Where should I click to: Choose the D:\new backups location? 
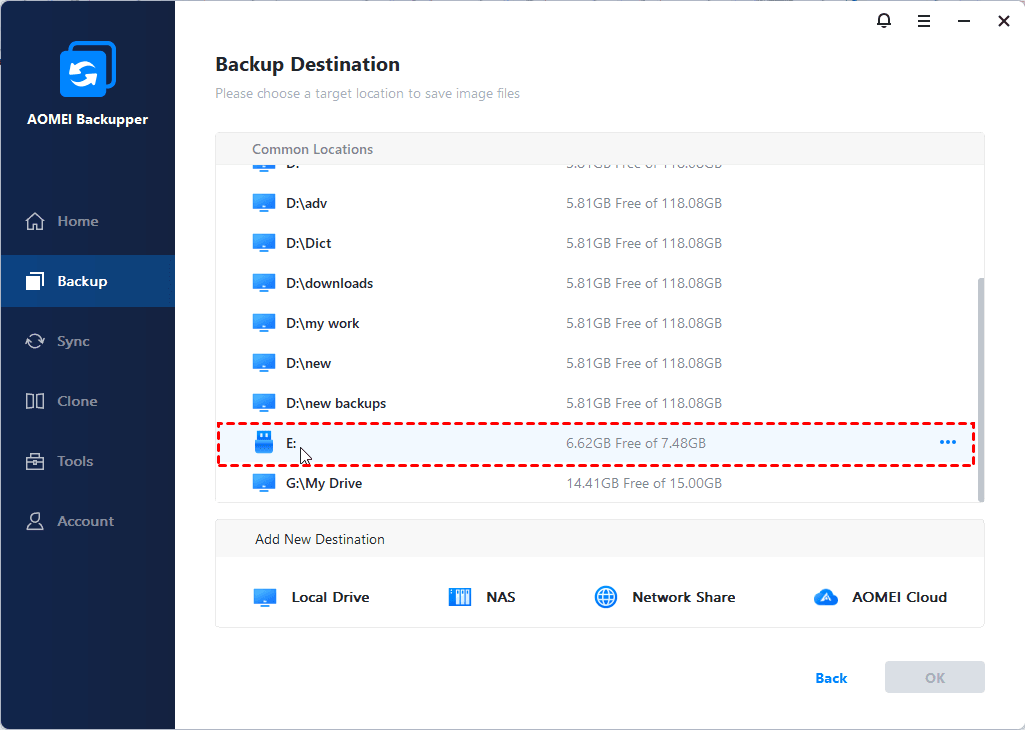[x=335, y=403]
